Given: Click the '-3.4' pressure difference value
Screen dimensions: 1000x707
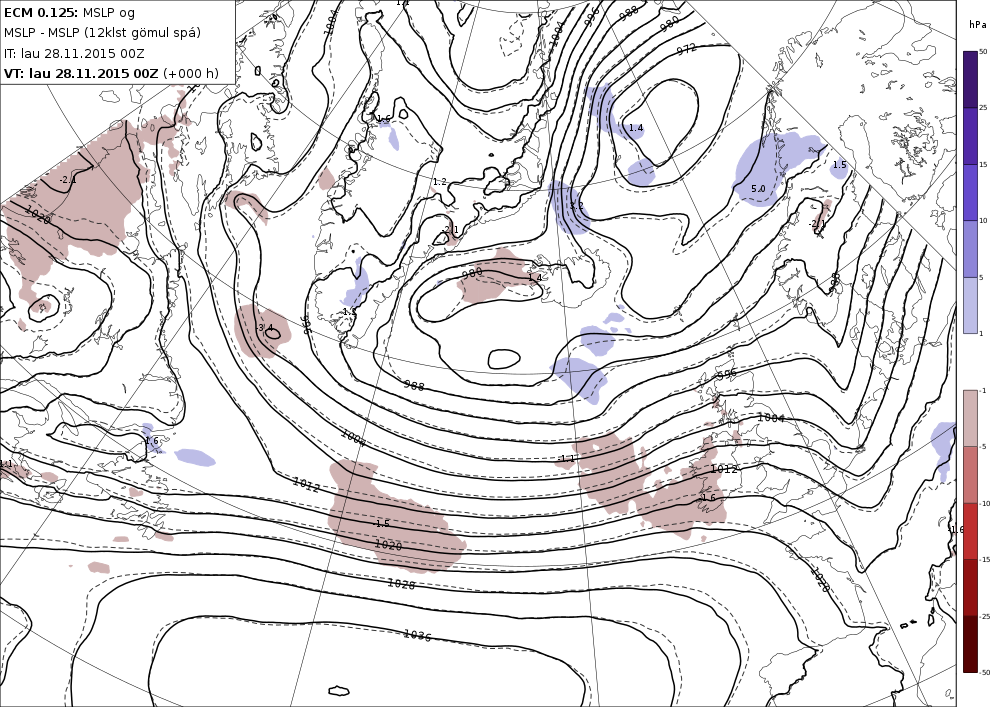Looking at the screenshot, I should click(x=264, y=328).
